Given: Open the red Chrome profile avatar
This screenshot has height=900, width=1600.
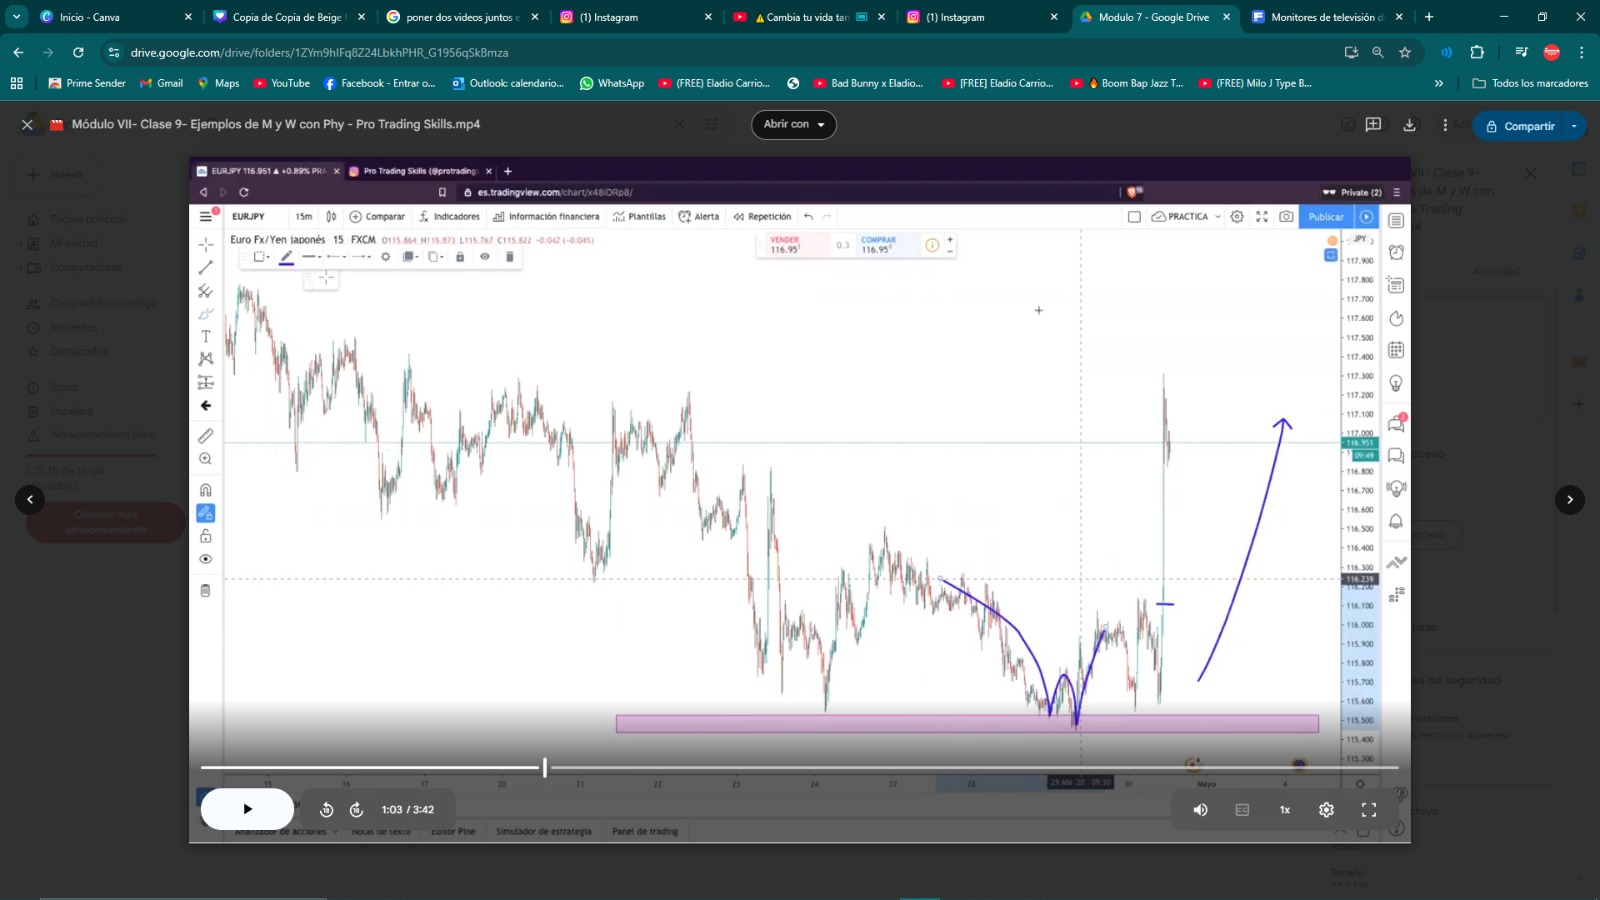Looking at the screenshot, I should coord(1552,52).
